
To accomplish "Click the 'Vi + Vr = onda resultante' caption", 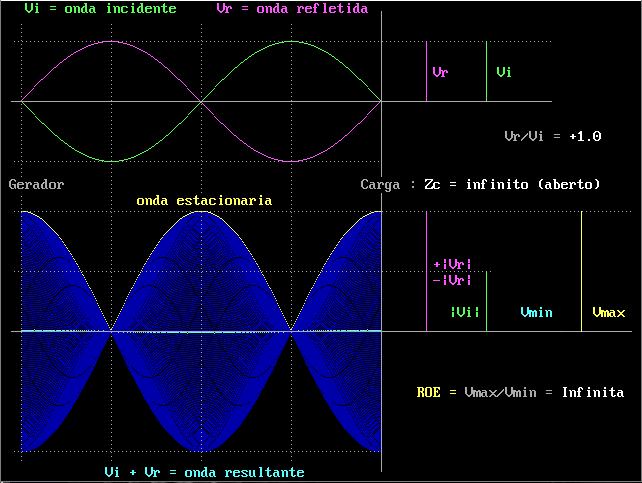I will tap(204, 472).
